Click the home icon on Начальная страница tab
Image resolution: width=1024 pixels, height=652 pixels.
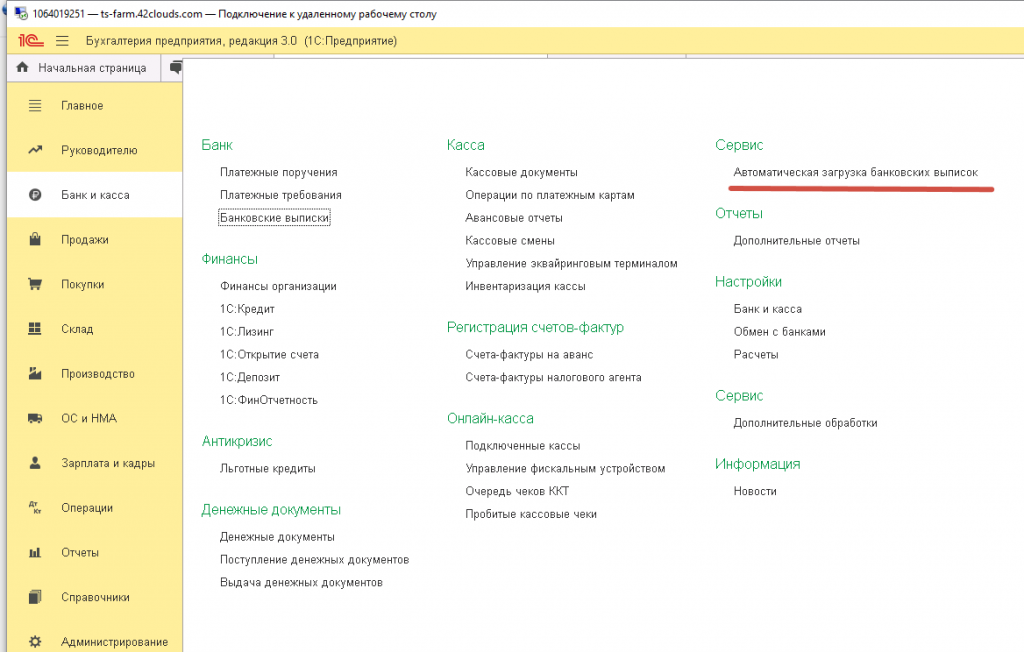(22, 67)
